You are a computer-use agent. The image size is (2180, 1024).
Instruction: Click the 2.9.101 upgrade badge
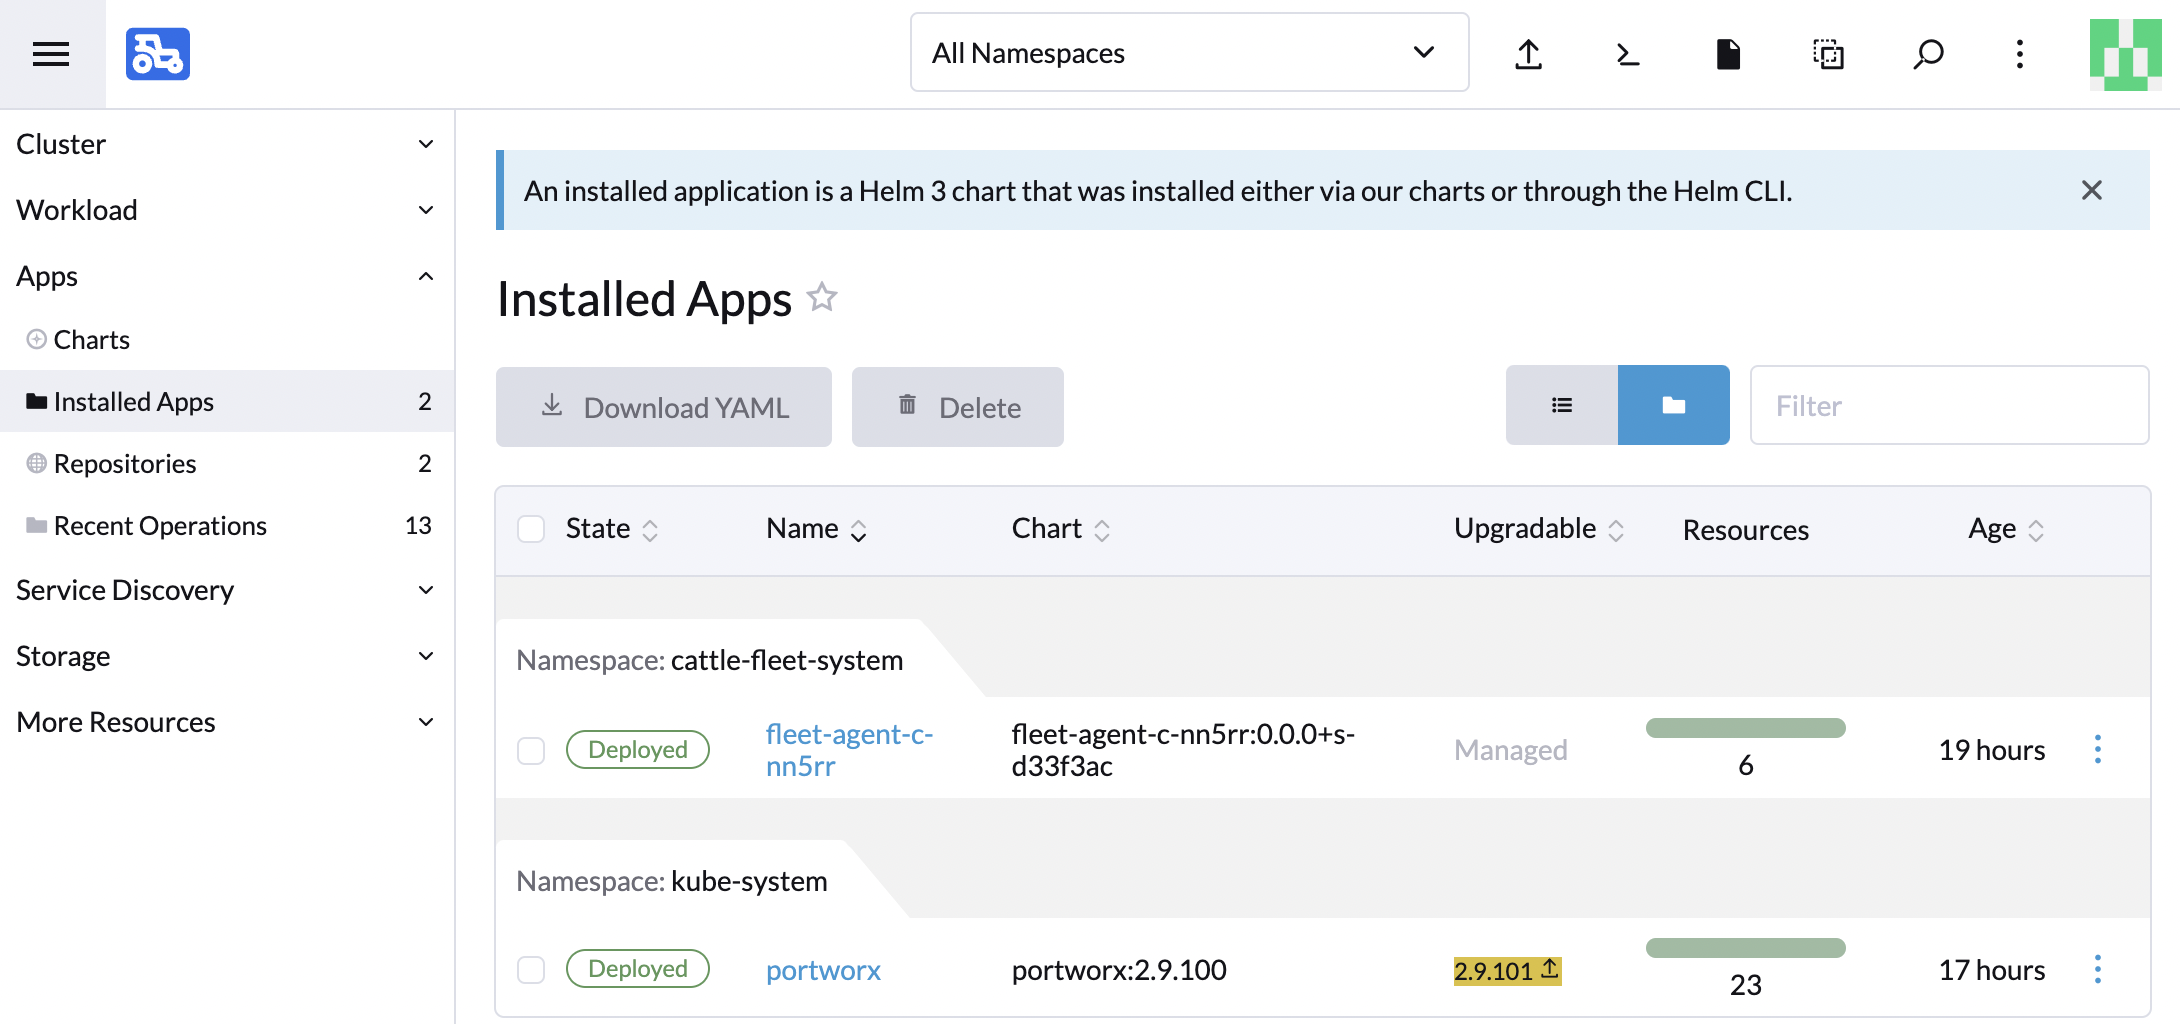tap(1507, 970)
